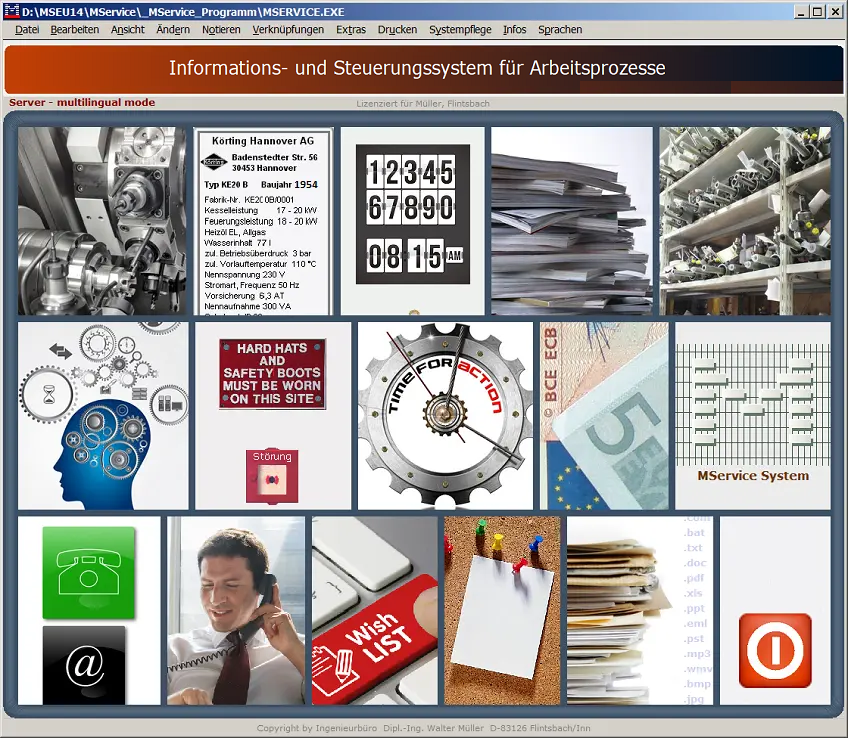Open the MService System diagram tile
This screenshot has height=738, width=848.
[752, 415]
